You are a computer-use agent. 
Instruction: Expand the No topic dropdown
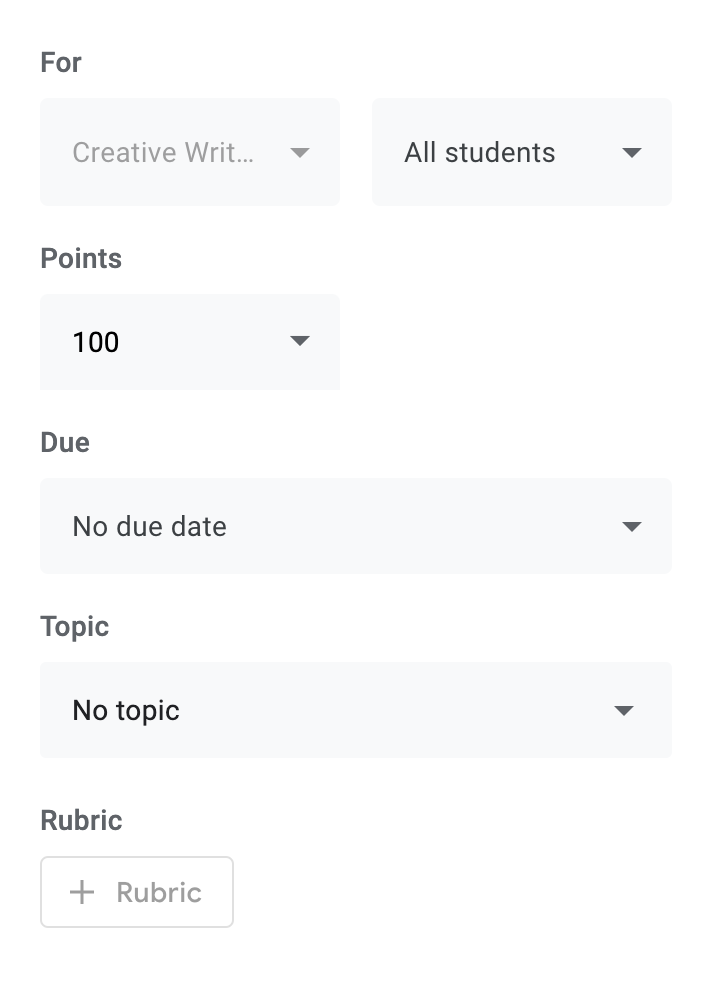click(x=355, y=710)
